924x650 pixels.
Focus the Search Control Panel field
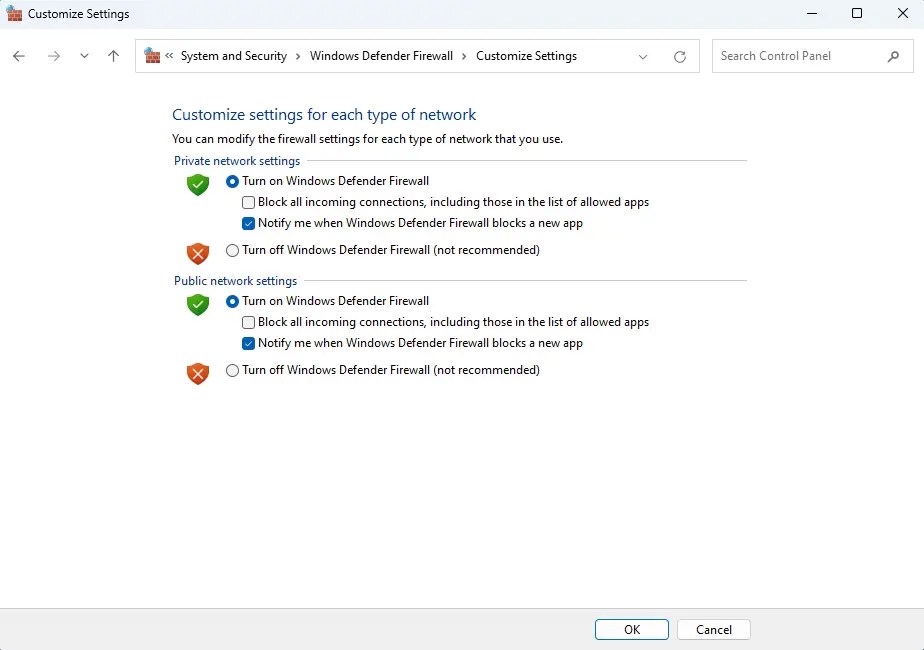point(801,56)
